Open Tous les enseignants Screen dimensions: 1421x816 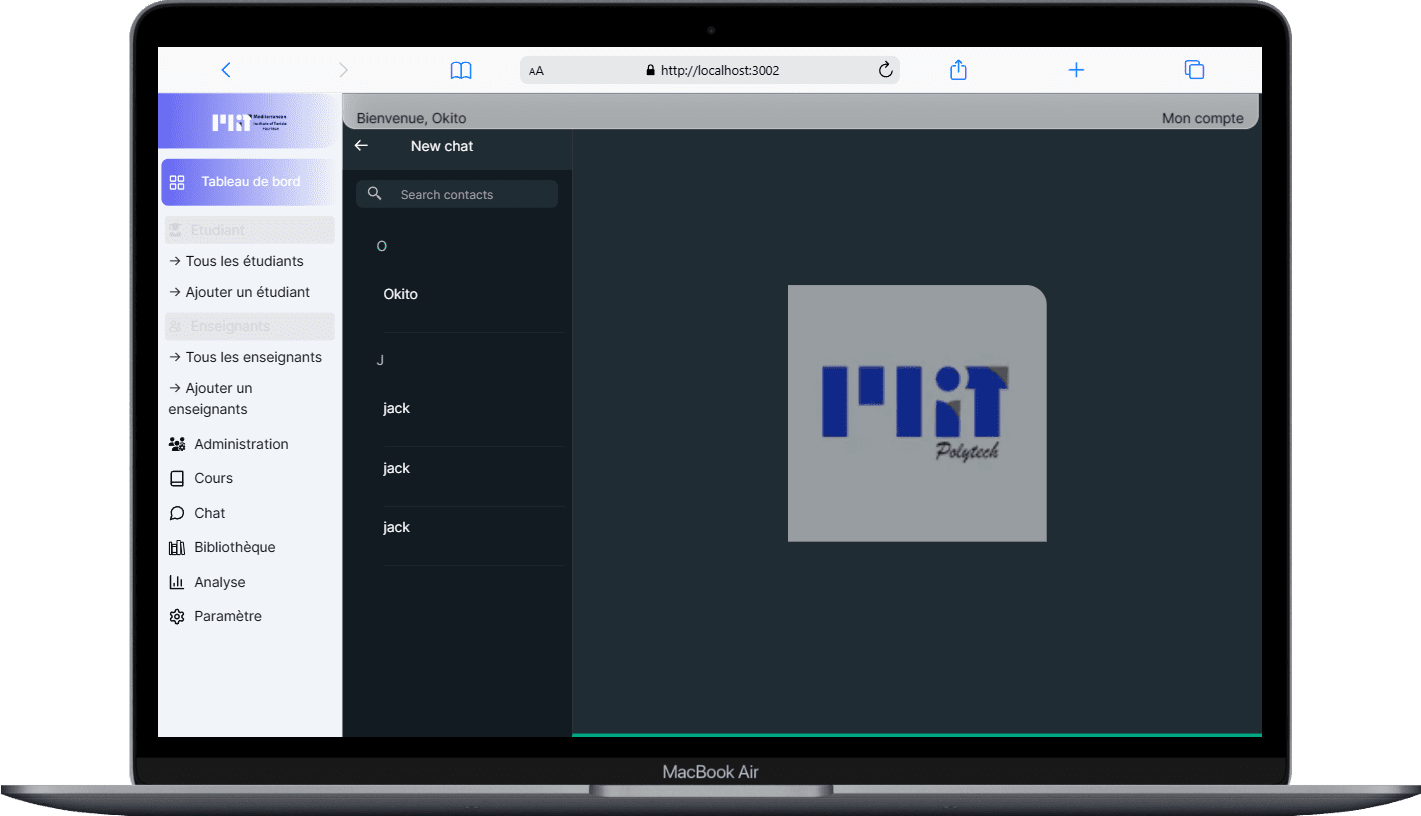click(x=246, y=357)
